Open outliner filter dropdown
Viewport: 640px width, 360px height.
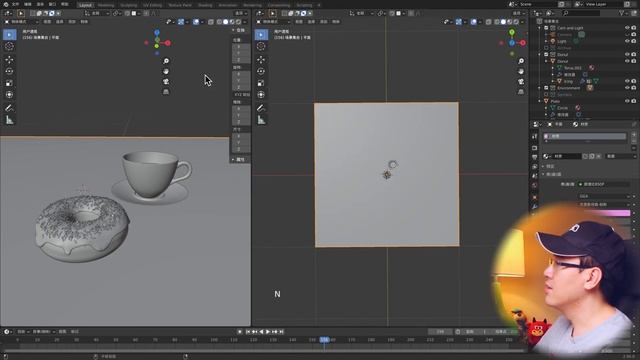(x=624, y=13)
